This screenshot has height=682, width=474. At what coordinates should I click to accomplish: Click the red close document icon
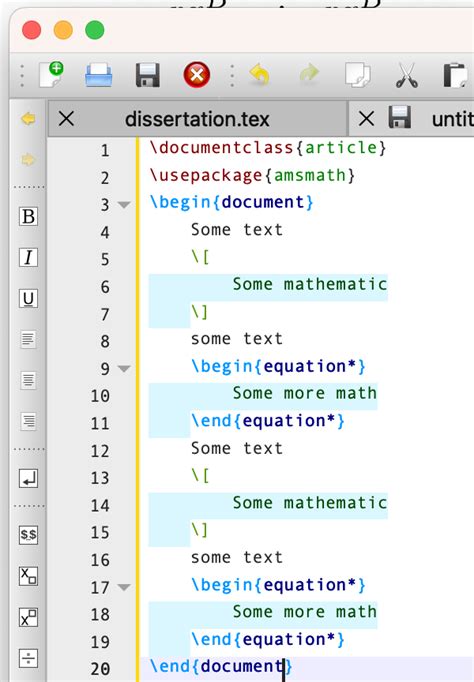[x=197, y=75]
